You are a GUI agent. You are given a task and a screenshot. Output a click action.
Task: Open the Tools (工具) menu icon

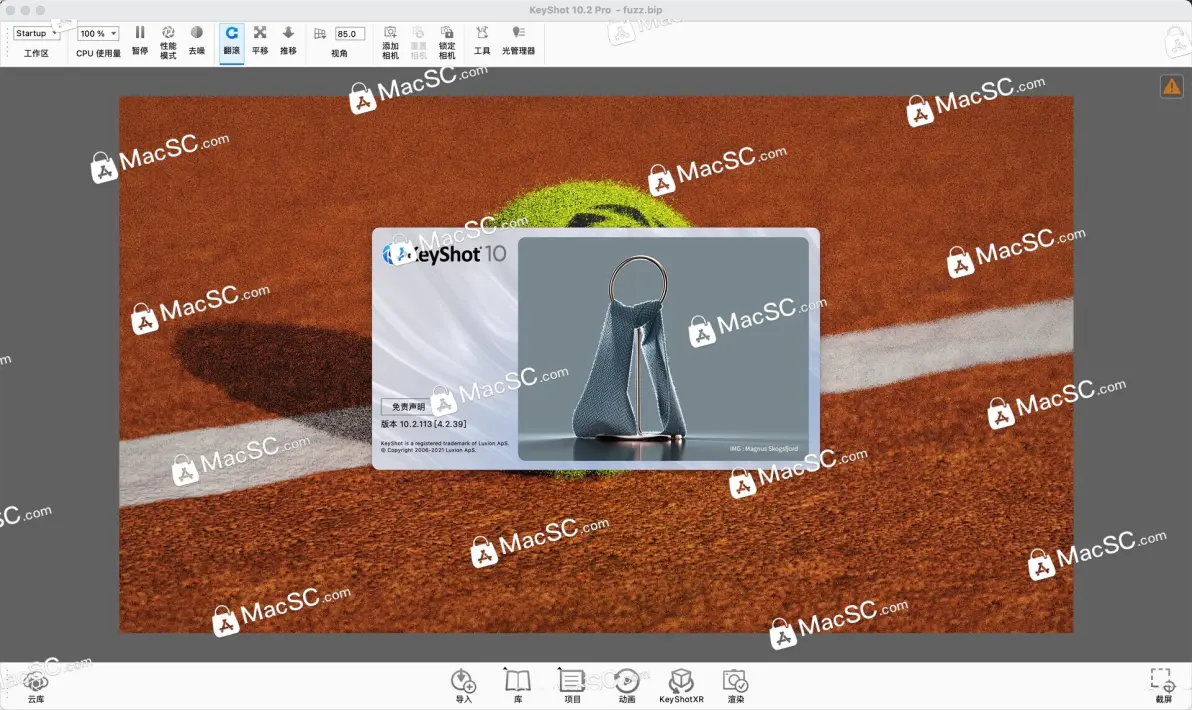pyautogui.click(x=482, y=40)
